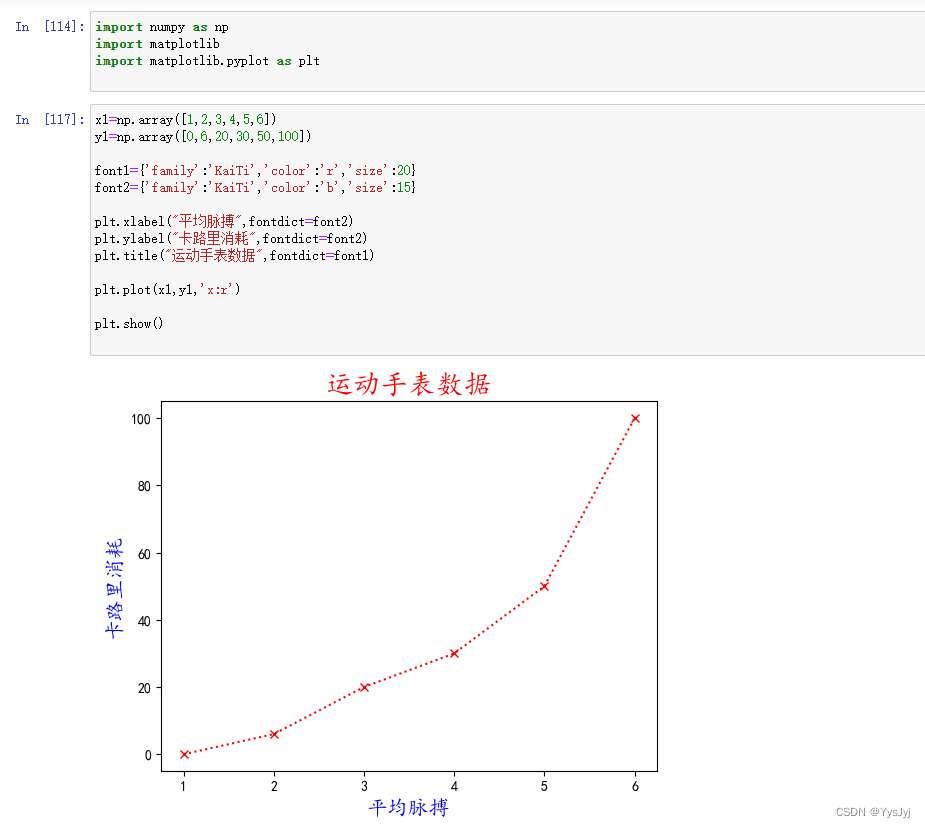Click the x-axis tick label 4
This screenshot has width=925, height=828.
(454, 786)
